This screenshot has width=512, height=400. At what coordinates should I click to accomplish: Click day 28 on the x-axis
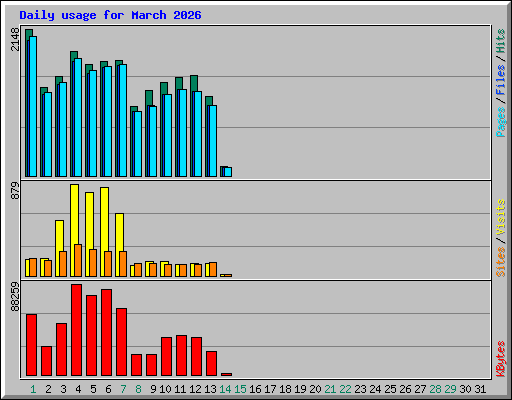[435, 389]
